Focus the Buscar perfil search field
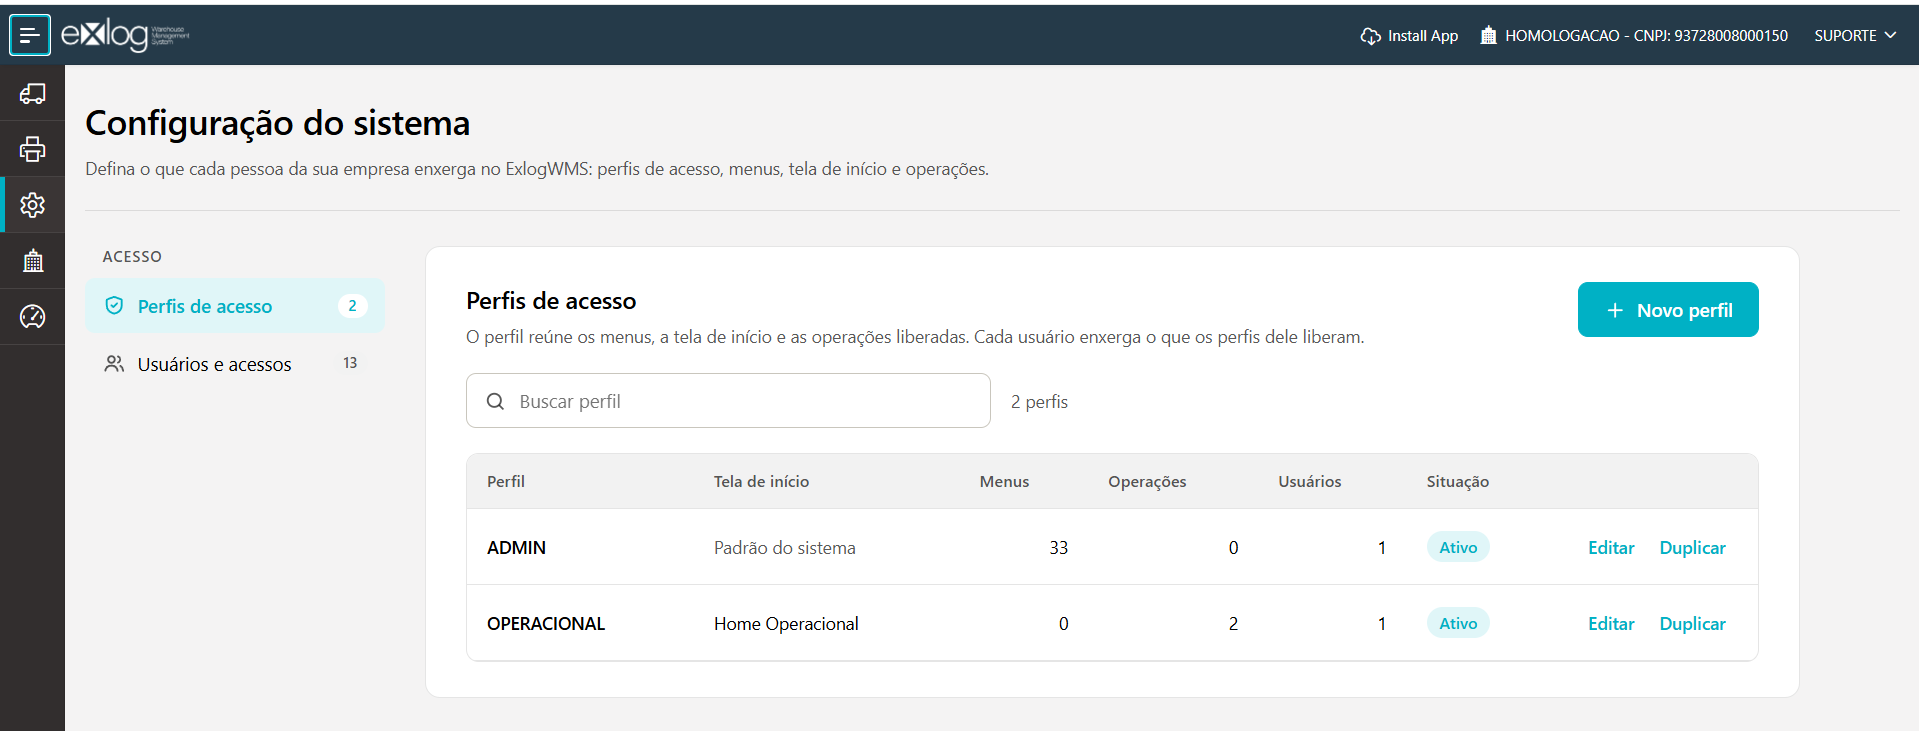 coord(728,401)
